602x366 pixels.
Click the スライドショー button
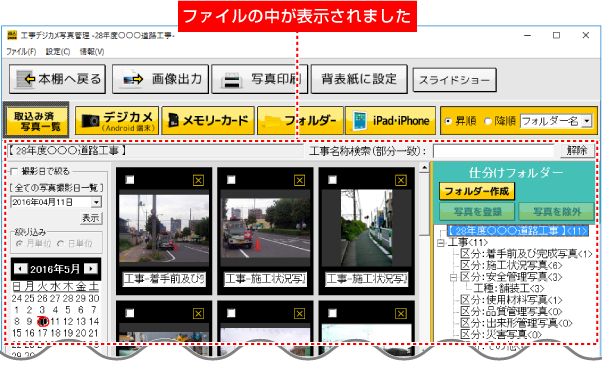(455, 80)
